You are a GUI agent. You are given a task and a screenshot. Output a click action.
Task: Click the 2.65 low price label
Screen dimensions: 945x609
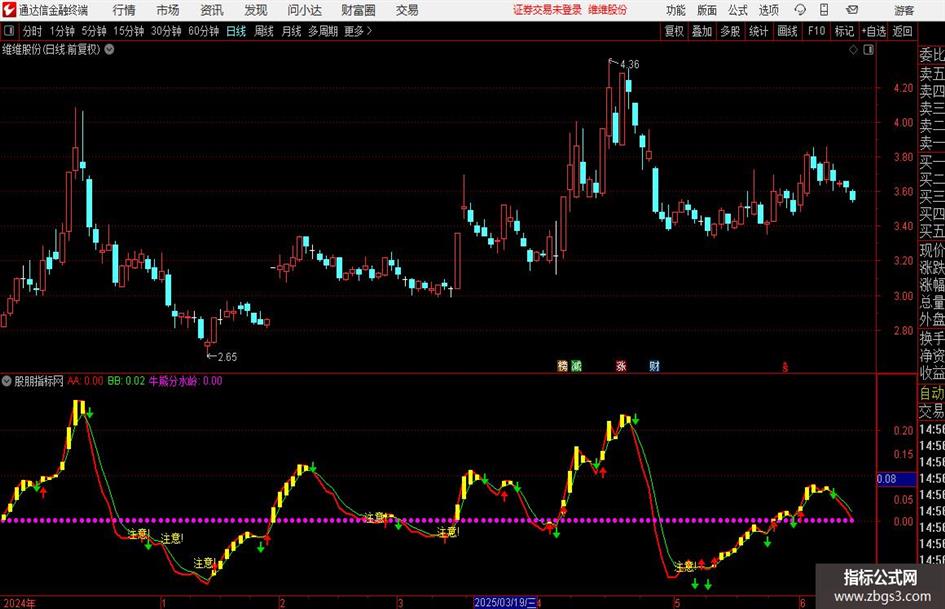pos(227,357)
